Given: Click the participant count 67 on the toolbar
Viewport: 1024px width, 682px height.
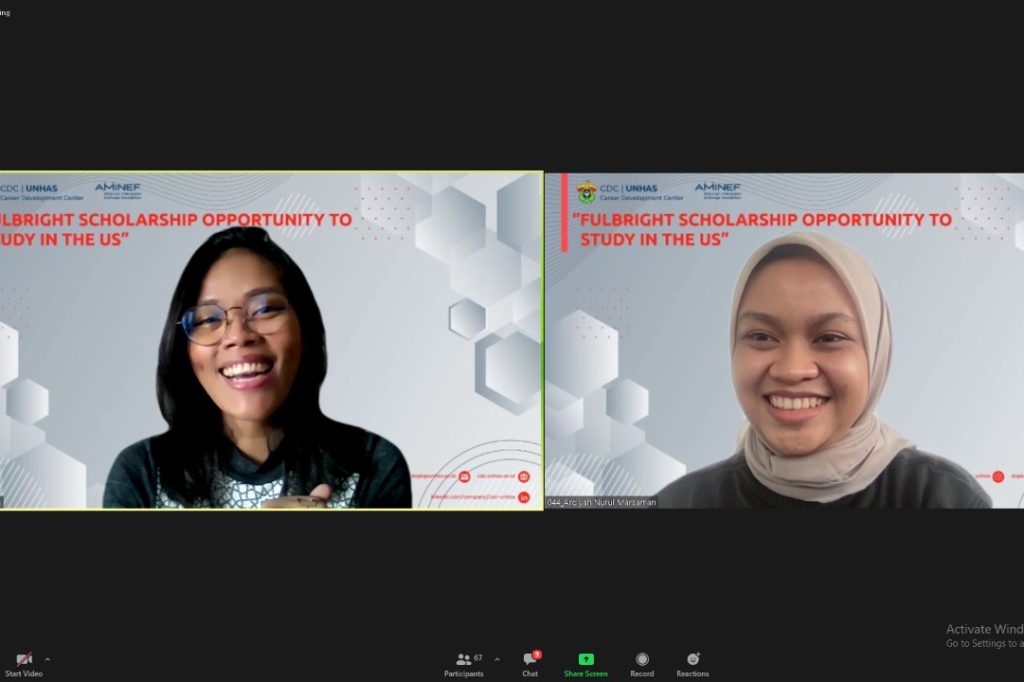Looking at the screenshot, I should (x=477, y=656).
